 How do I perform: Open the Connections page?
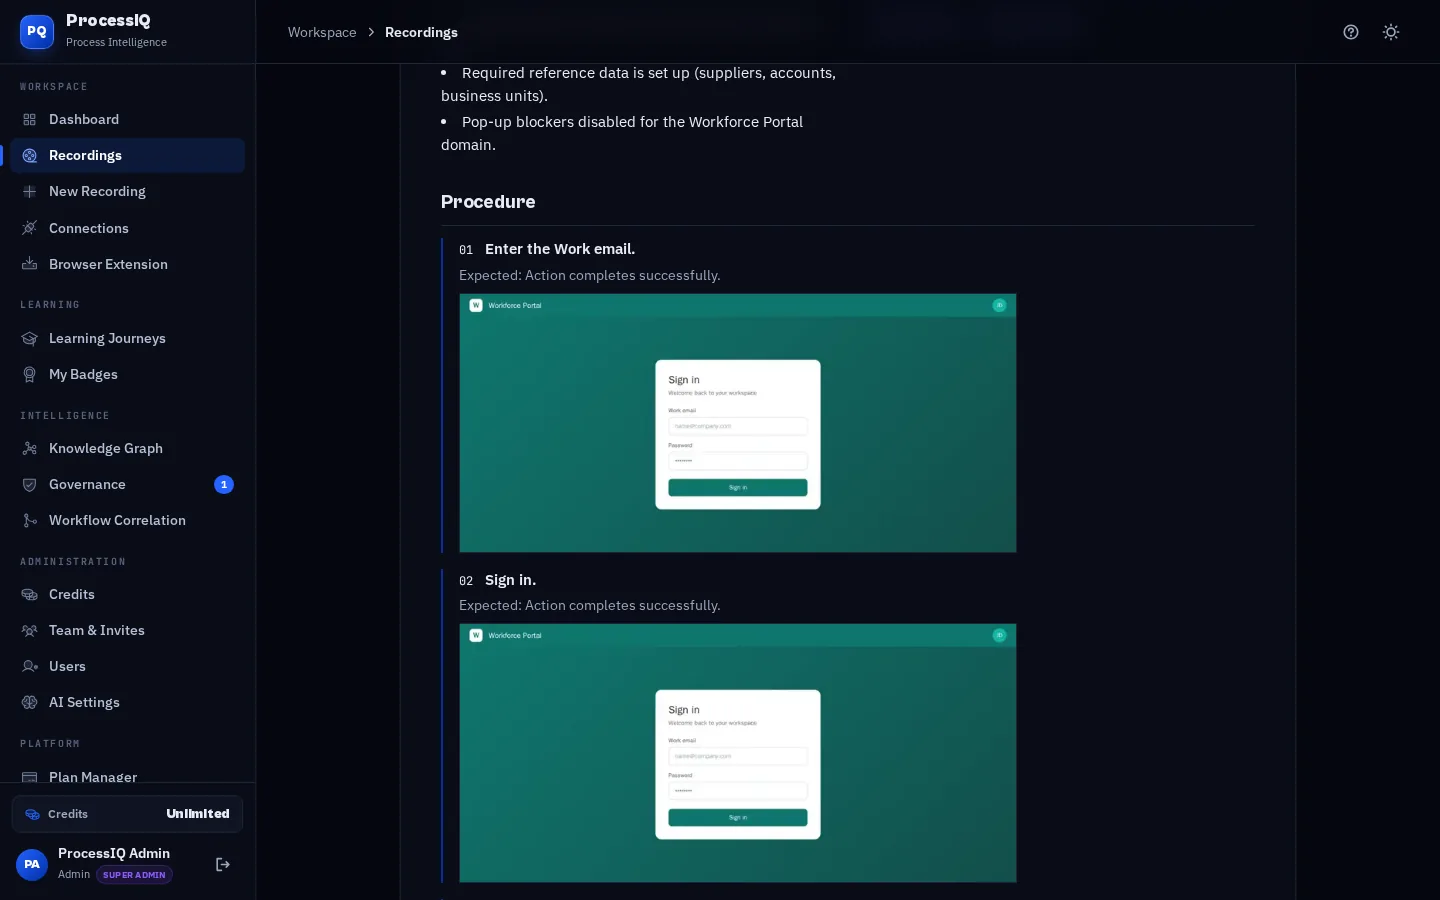(127, 228)
